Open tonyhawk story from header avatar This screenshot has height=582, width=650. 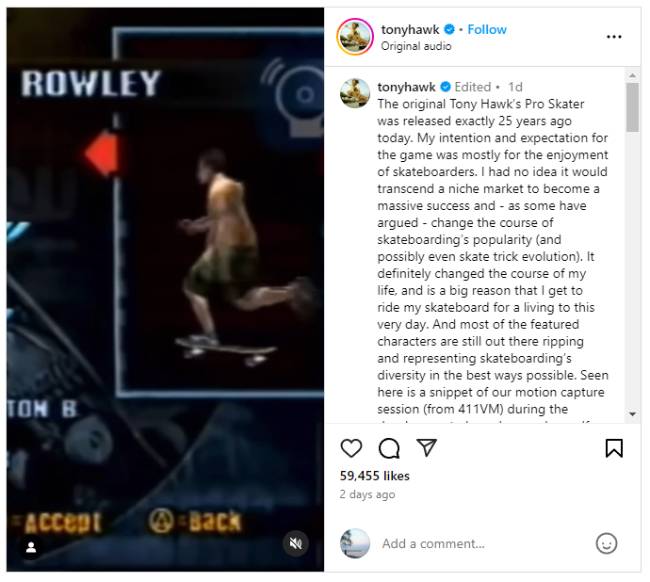[355, 37]
